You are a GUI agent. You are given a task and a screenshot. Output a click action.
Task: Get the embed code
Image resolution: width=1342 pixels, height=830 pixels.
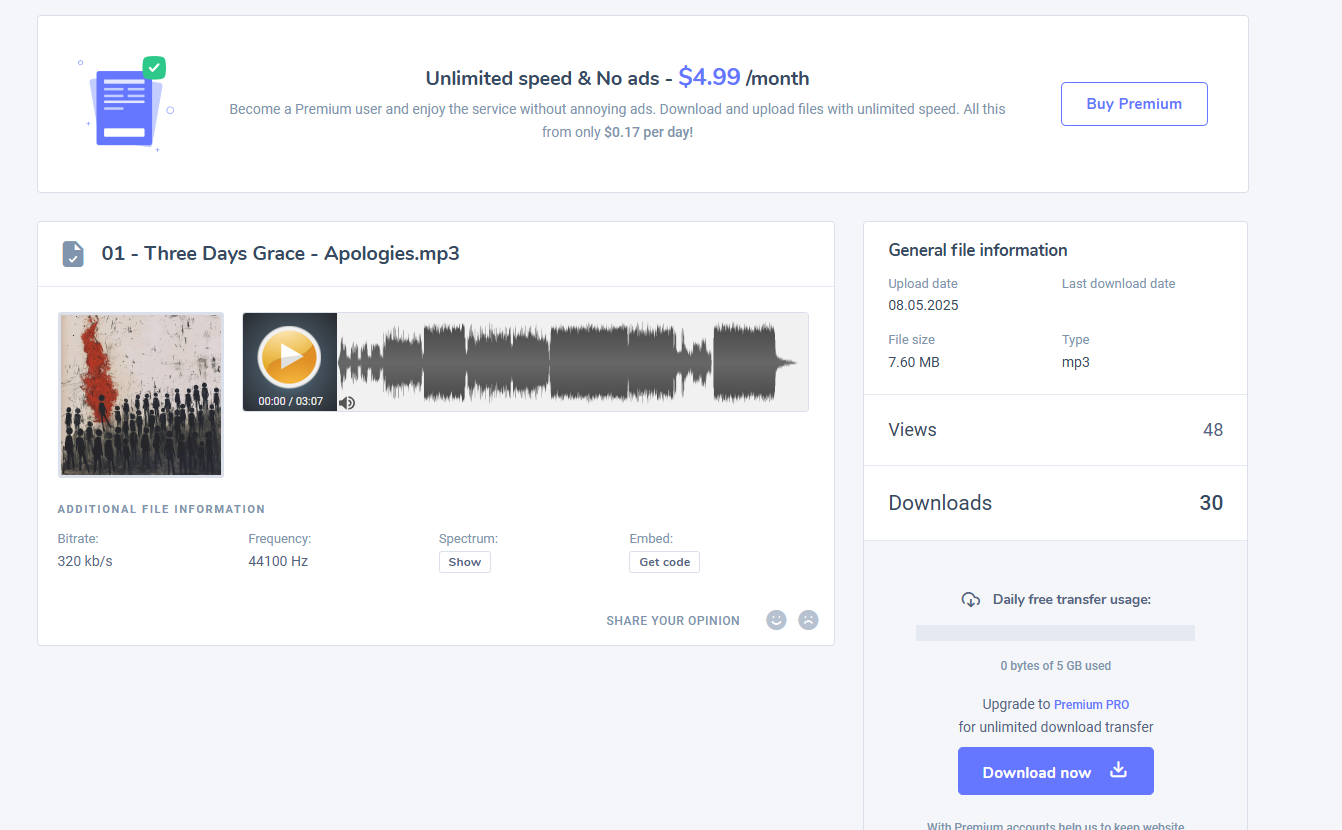click(x=665, y=562)
